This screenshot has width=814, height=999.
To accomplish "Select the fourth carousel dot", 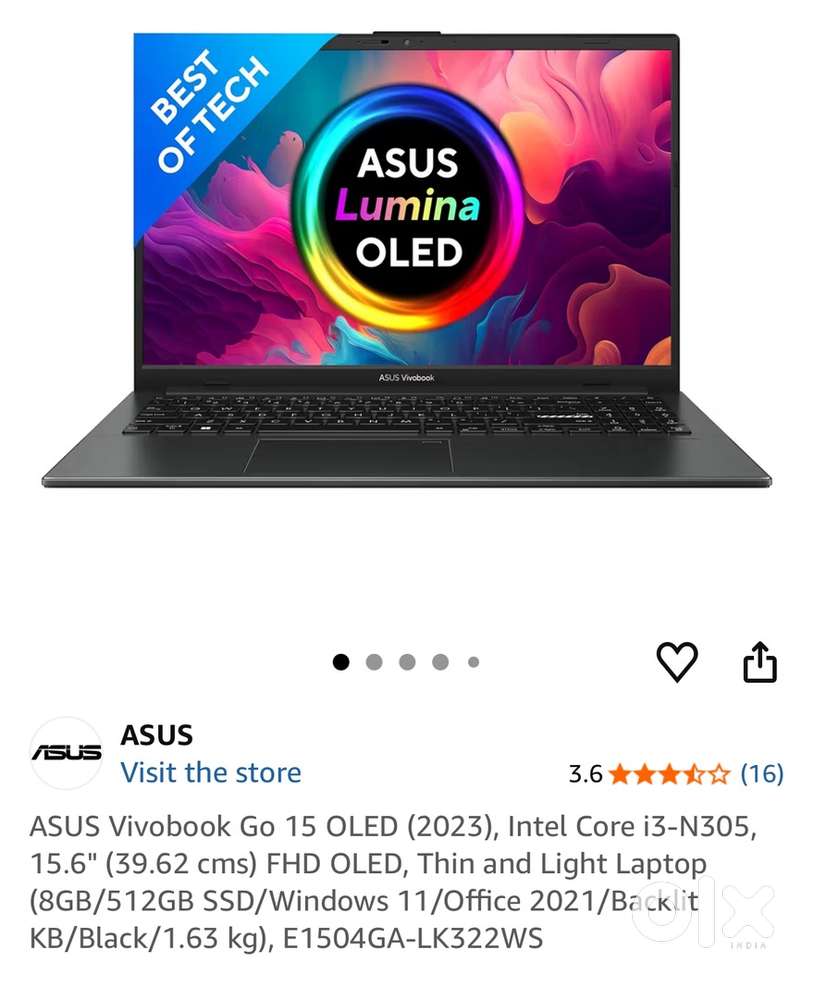I will click(441, 663).
